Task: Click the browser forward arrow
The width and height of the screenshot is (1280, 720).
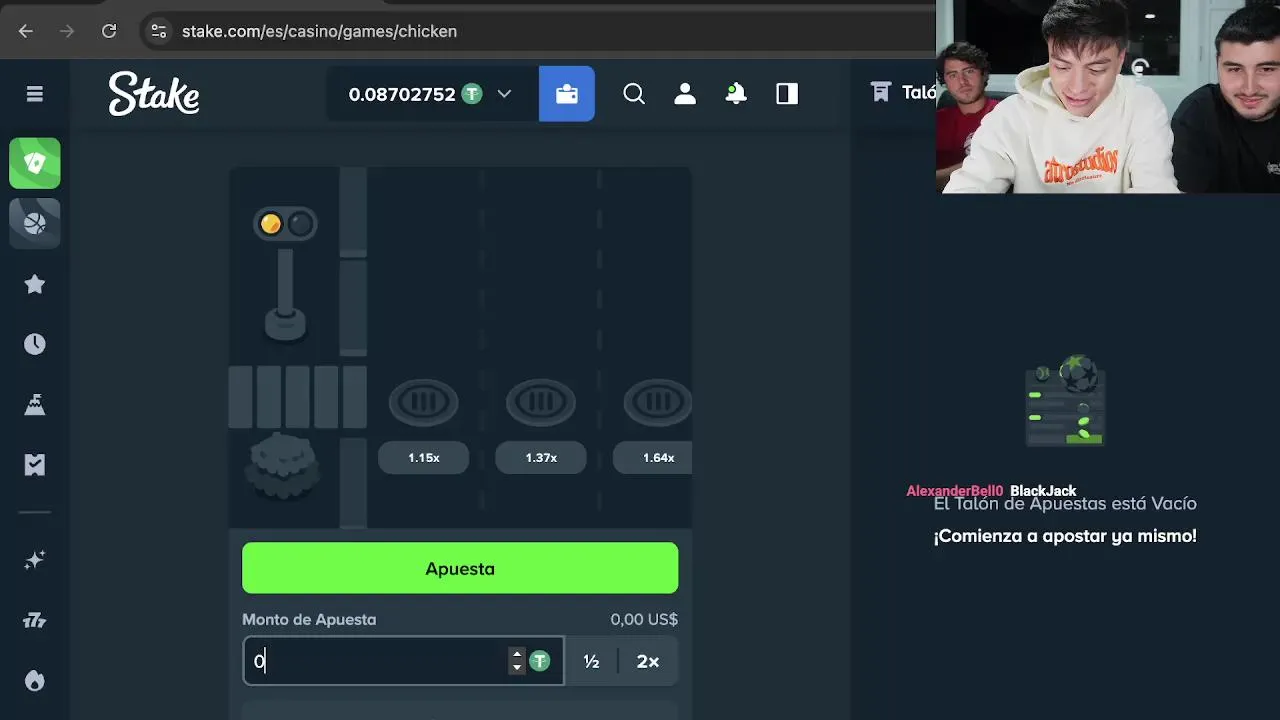Action: [67, 31]
